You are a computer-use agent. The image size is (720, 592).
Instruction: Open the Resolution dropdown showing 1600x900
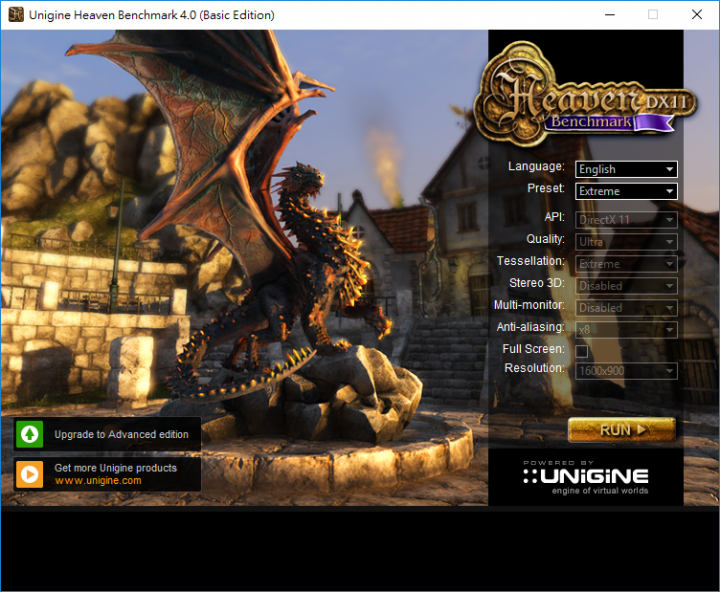click(x=626, y=371)
